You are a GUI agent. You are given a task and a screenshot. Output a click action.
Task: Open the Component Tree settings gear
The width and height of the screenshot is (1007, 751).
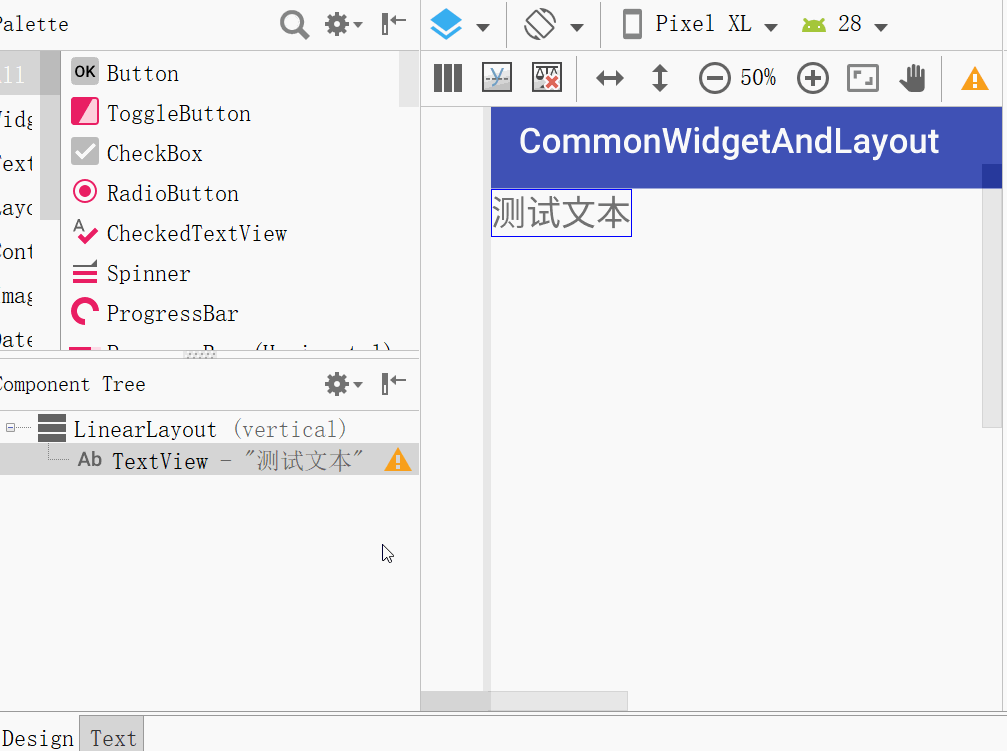click(338, 384)
